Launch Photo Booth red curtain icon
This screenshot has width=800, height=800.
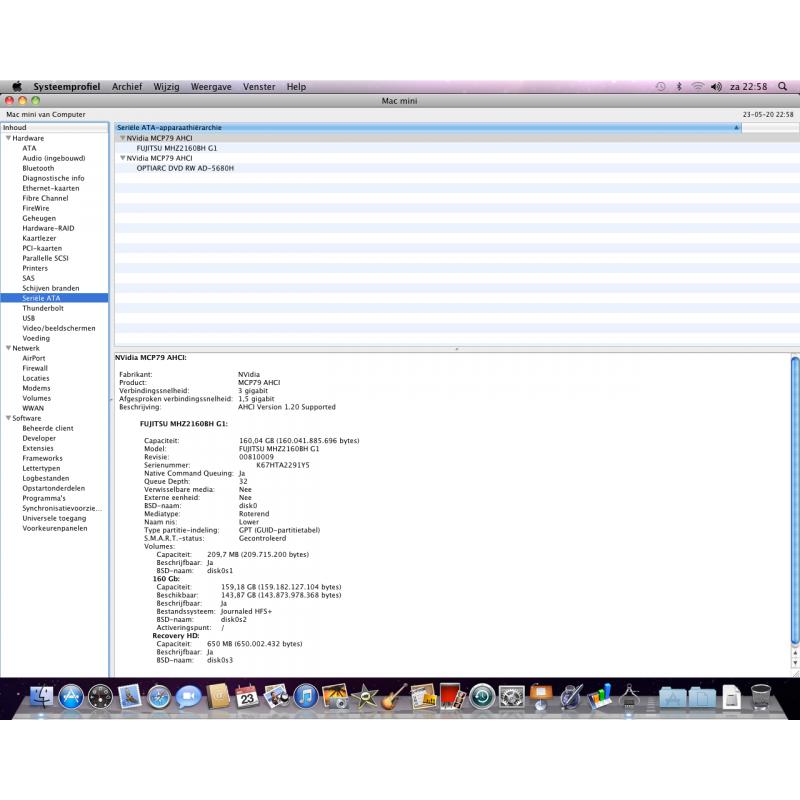click(453, 697)
